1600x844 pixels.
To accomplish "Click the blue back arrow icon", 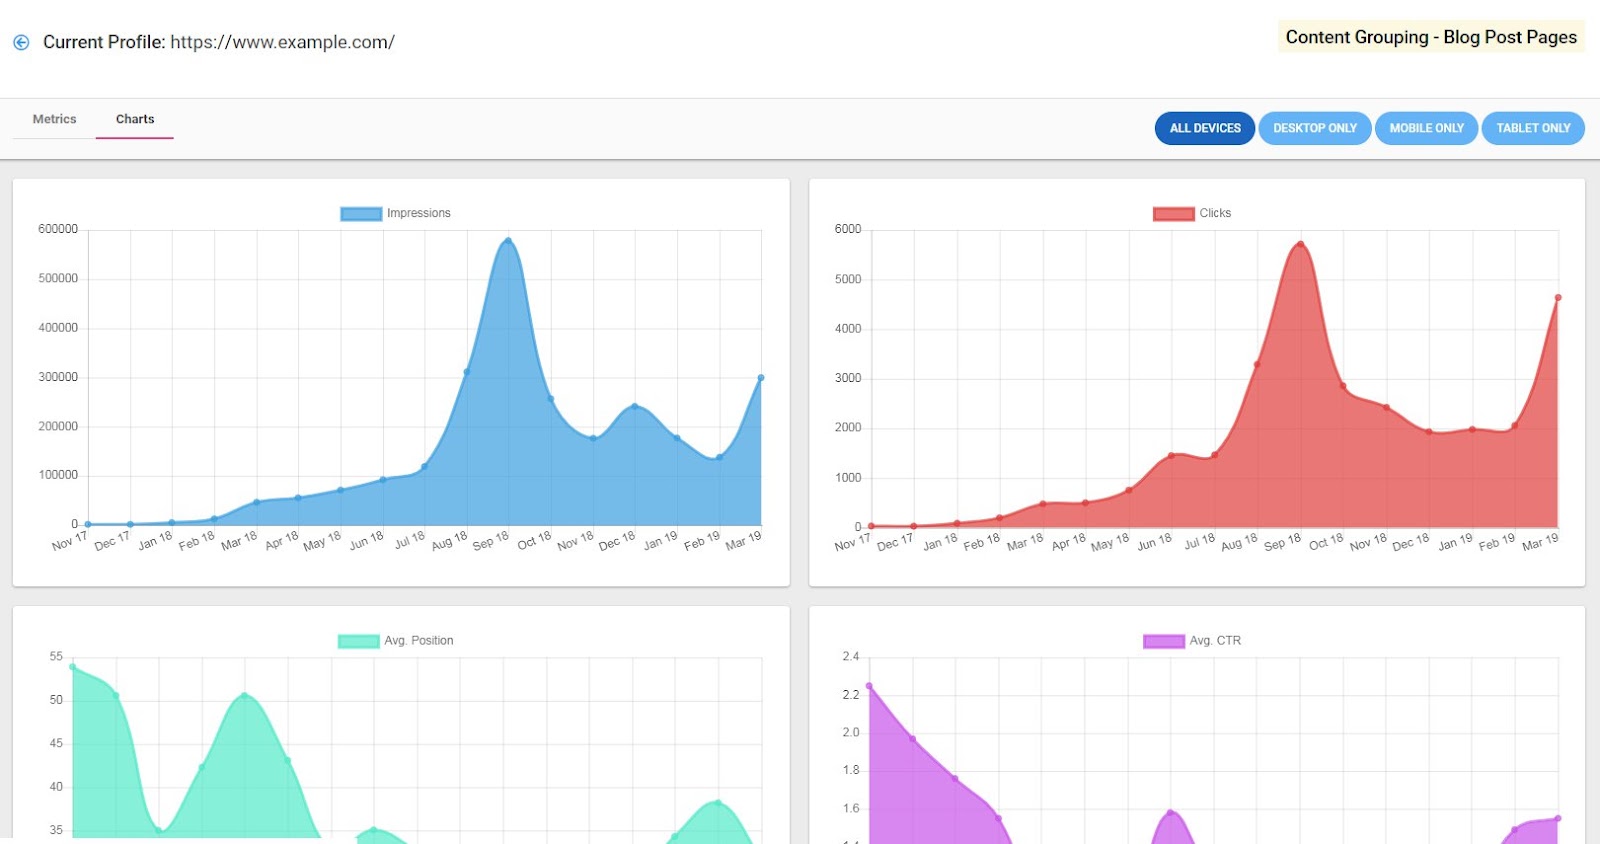I will 21,42.
